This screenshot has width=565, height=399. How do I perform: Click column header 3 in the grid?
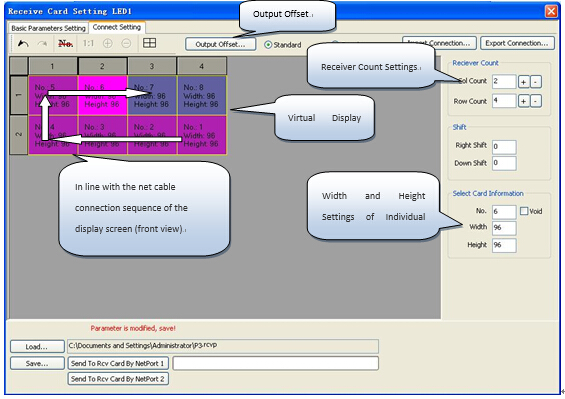tap(152, 66)
